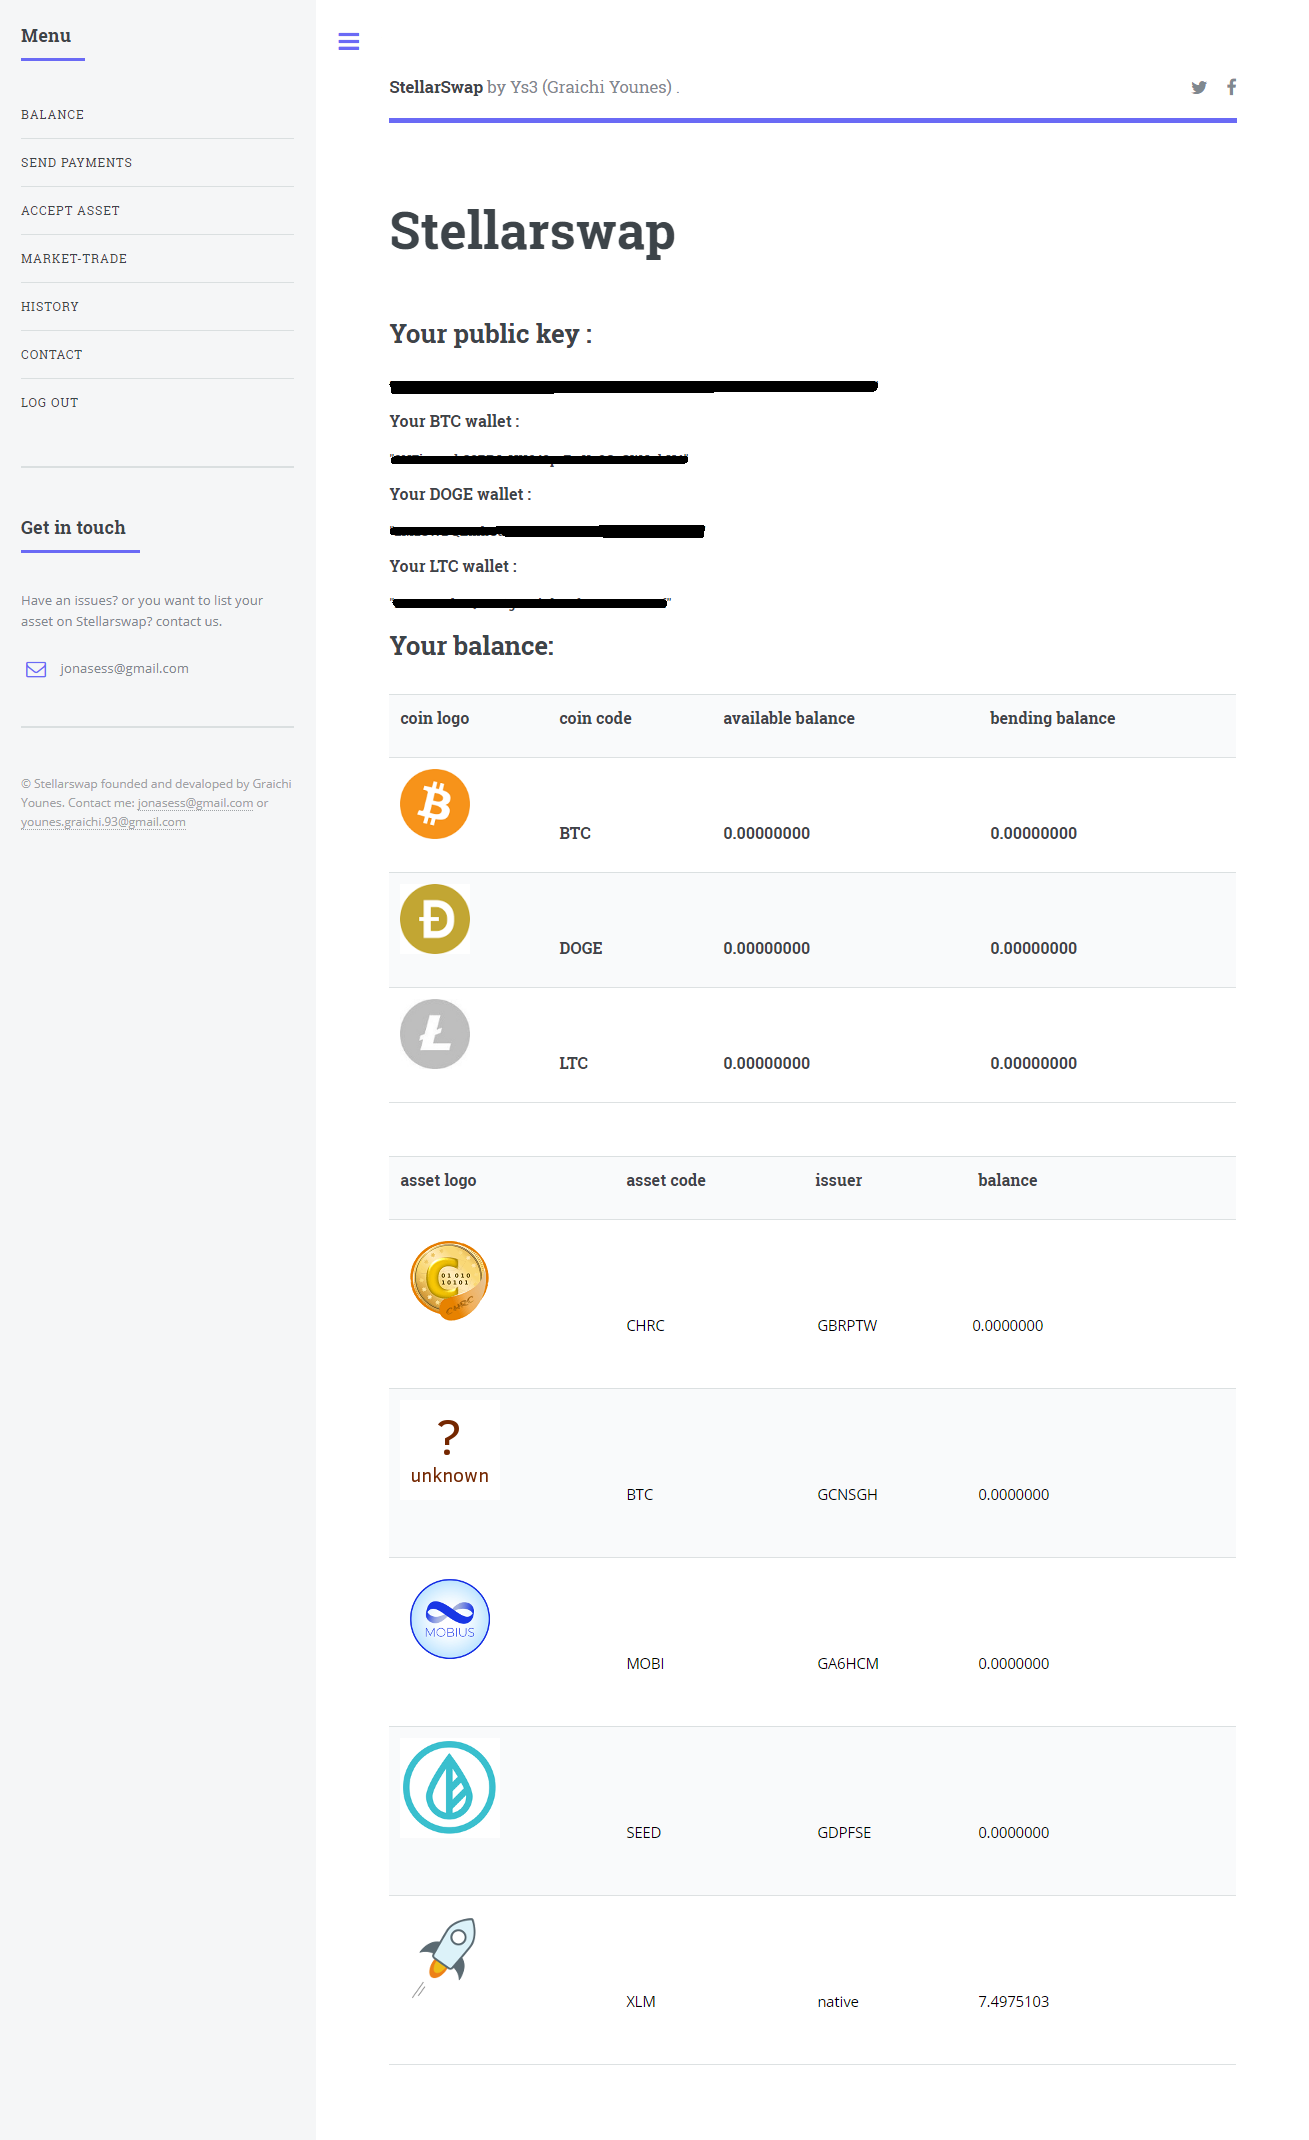Click the asset table 'balance' header

pos(1007,1180)
